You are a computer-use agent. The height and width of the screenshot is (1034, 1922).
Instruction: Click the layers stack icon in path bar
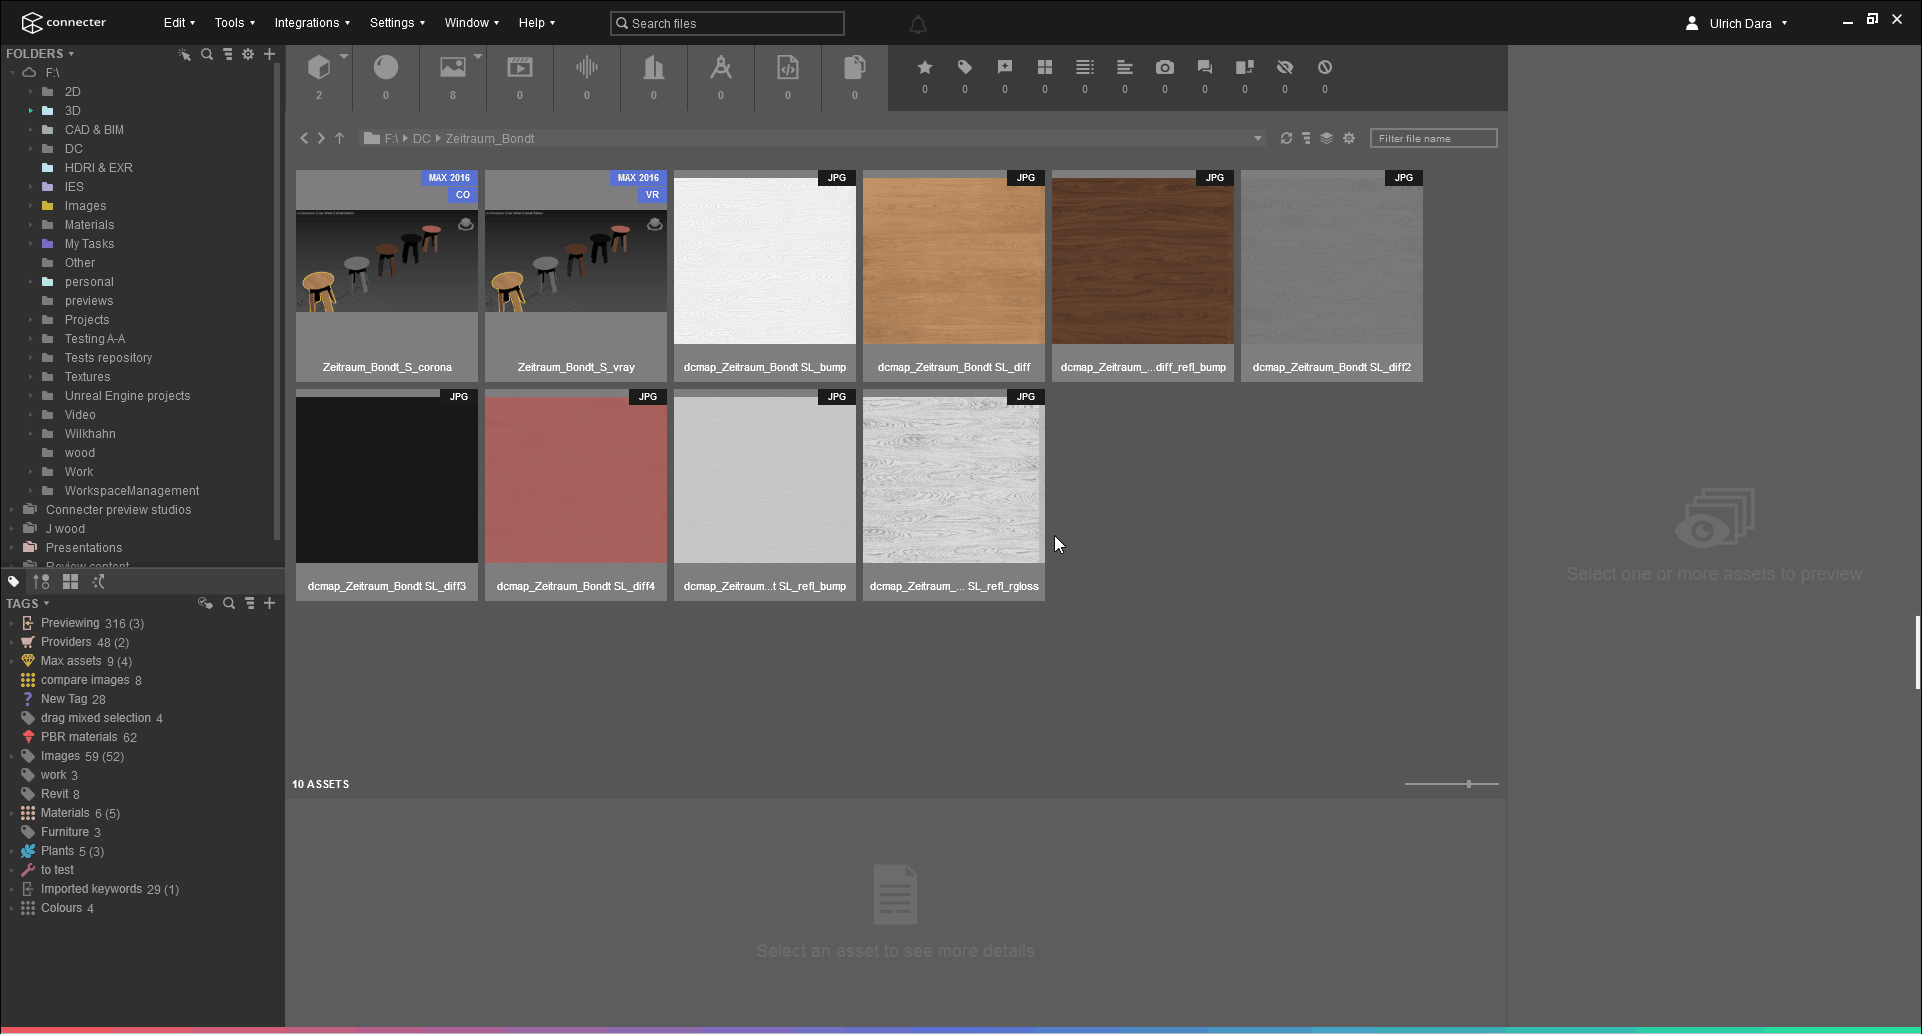click(1326, 138)
